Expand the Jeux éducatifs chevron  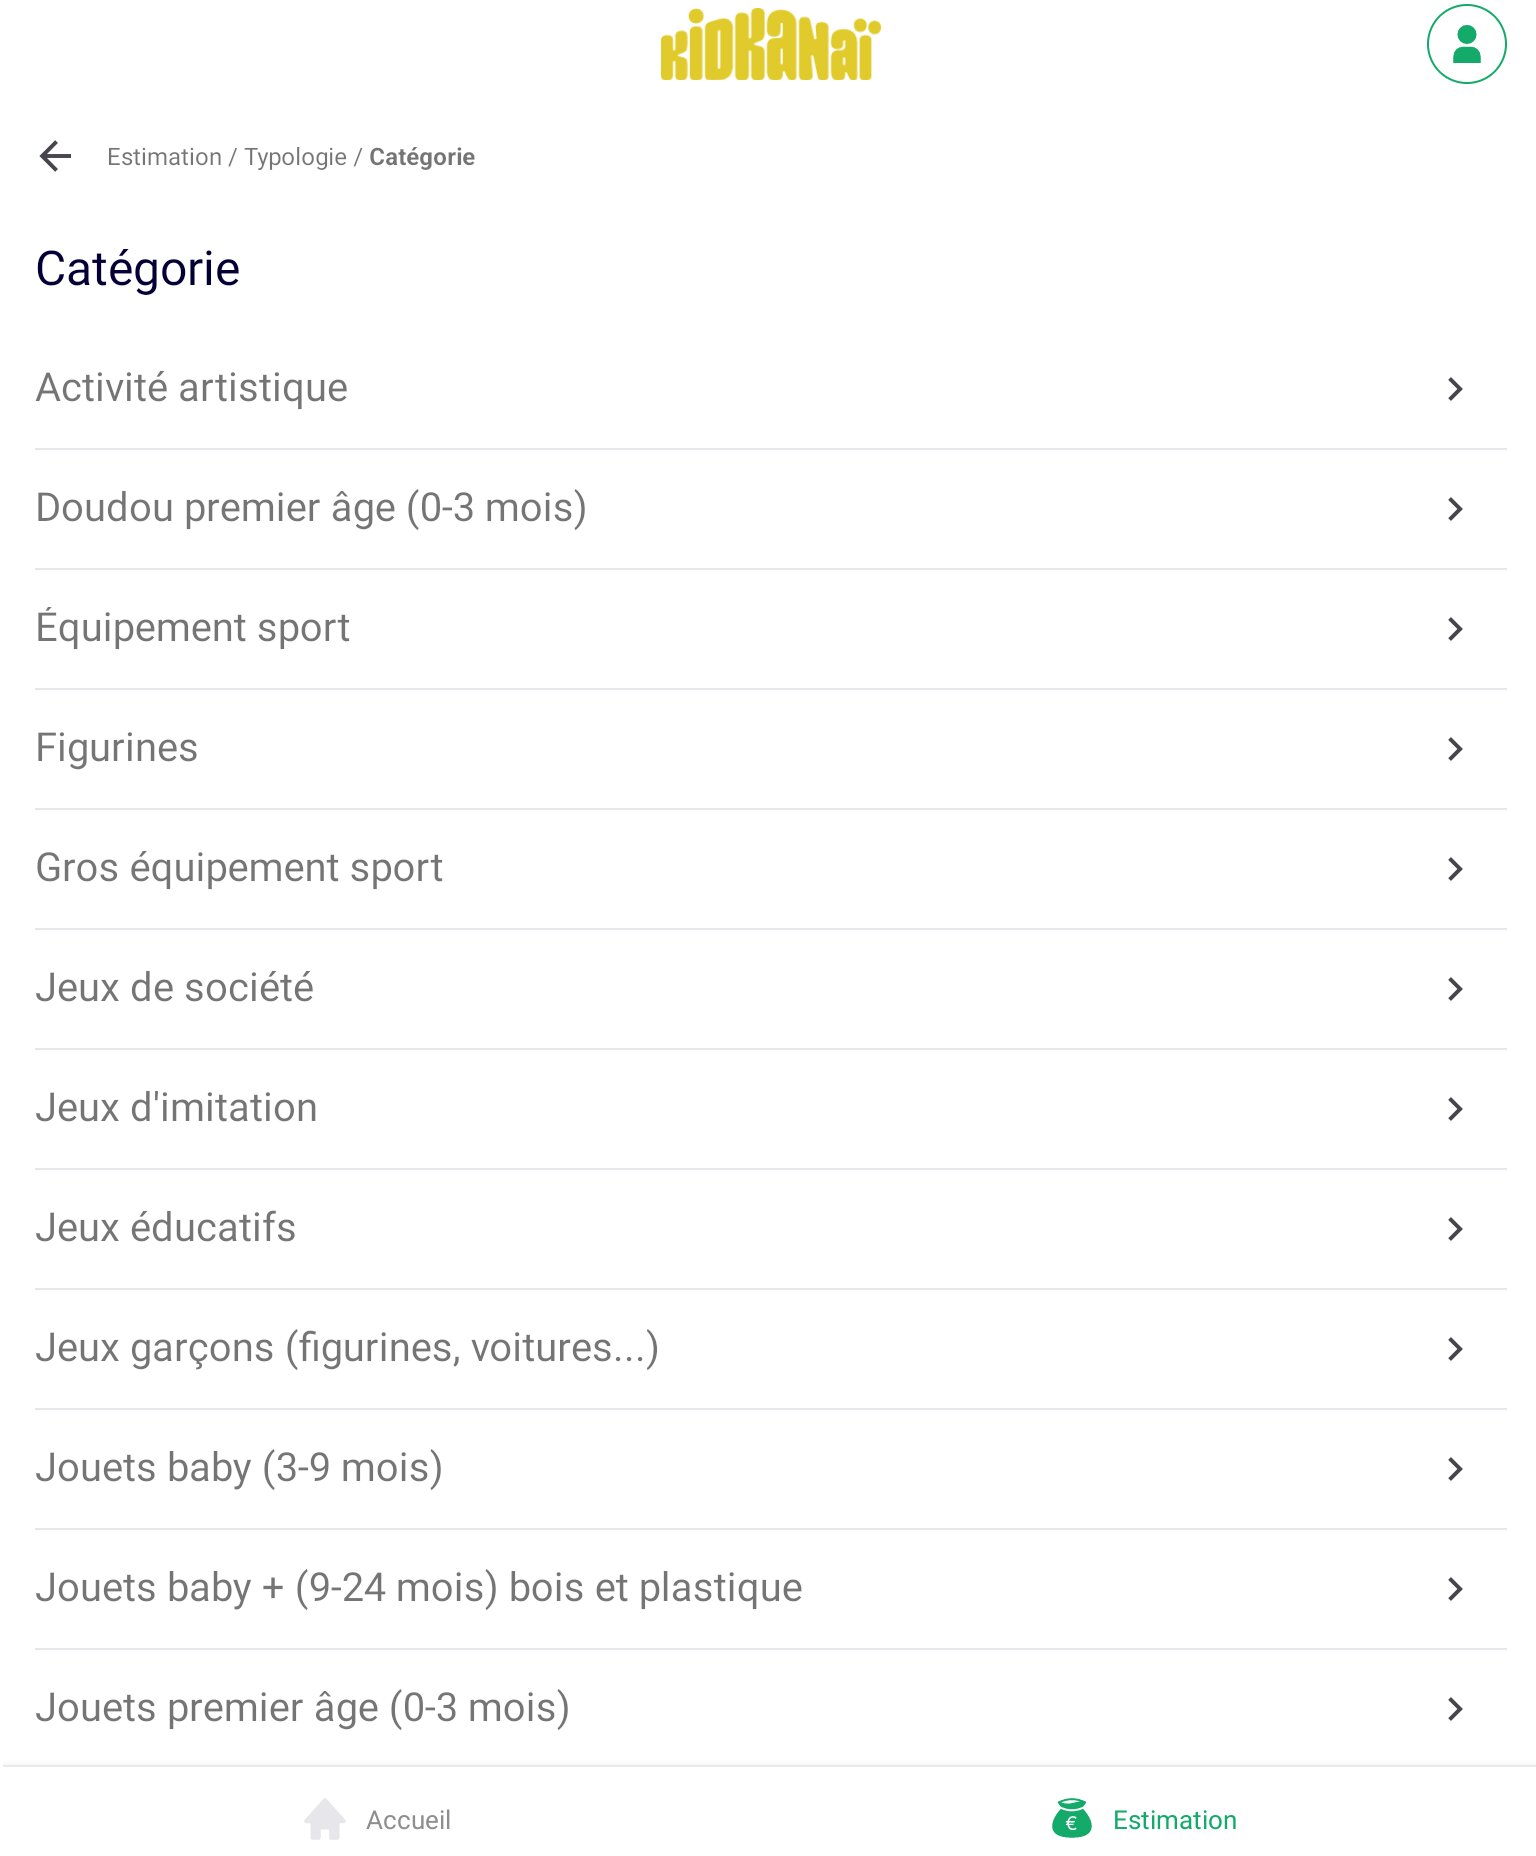(x=1455, y=1229)
